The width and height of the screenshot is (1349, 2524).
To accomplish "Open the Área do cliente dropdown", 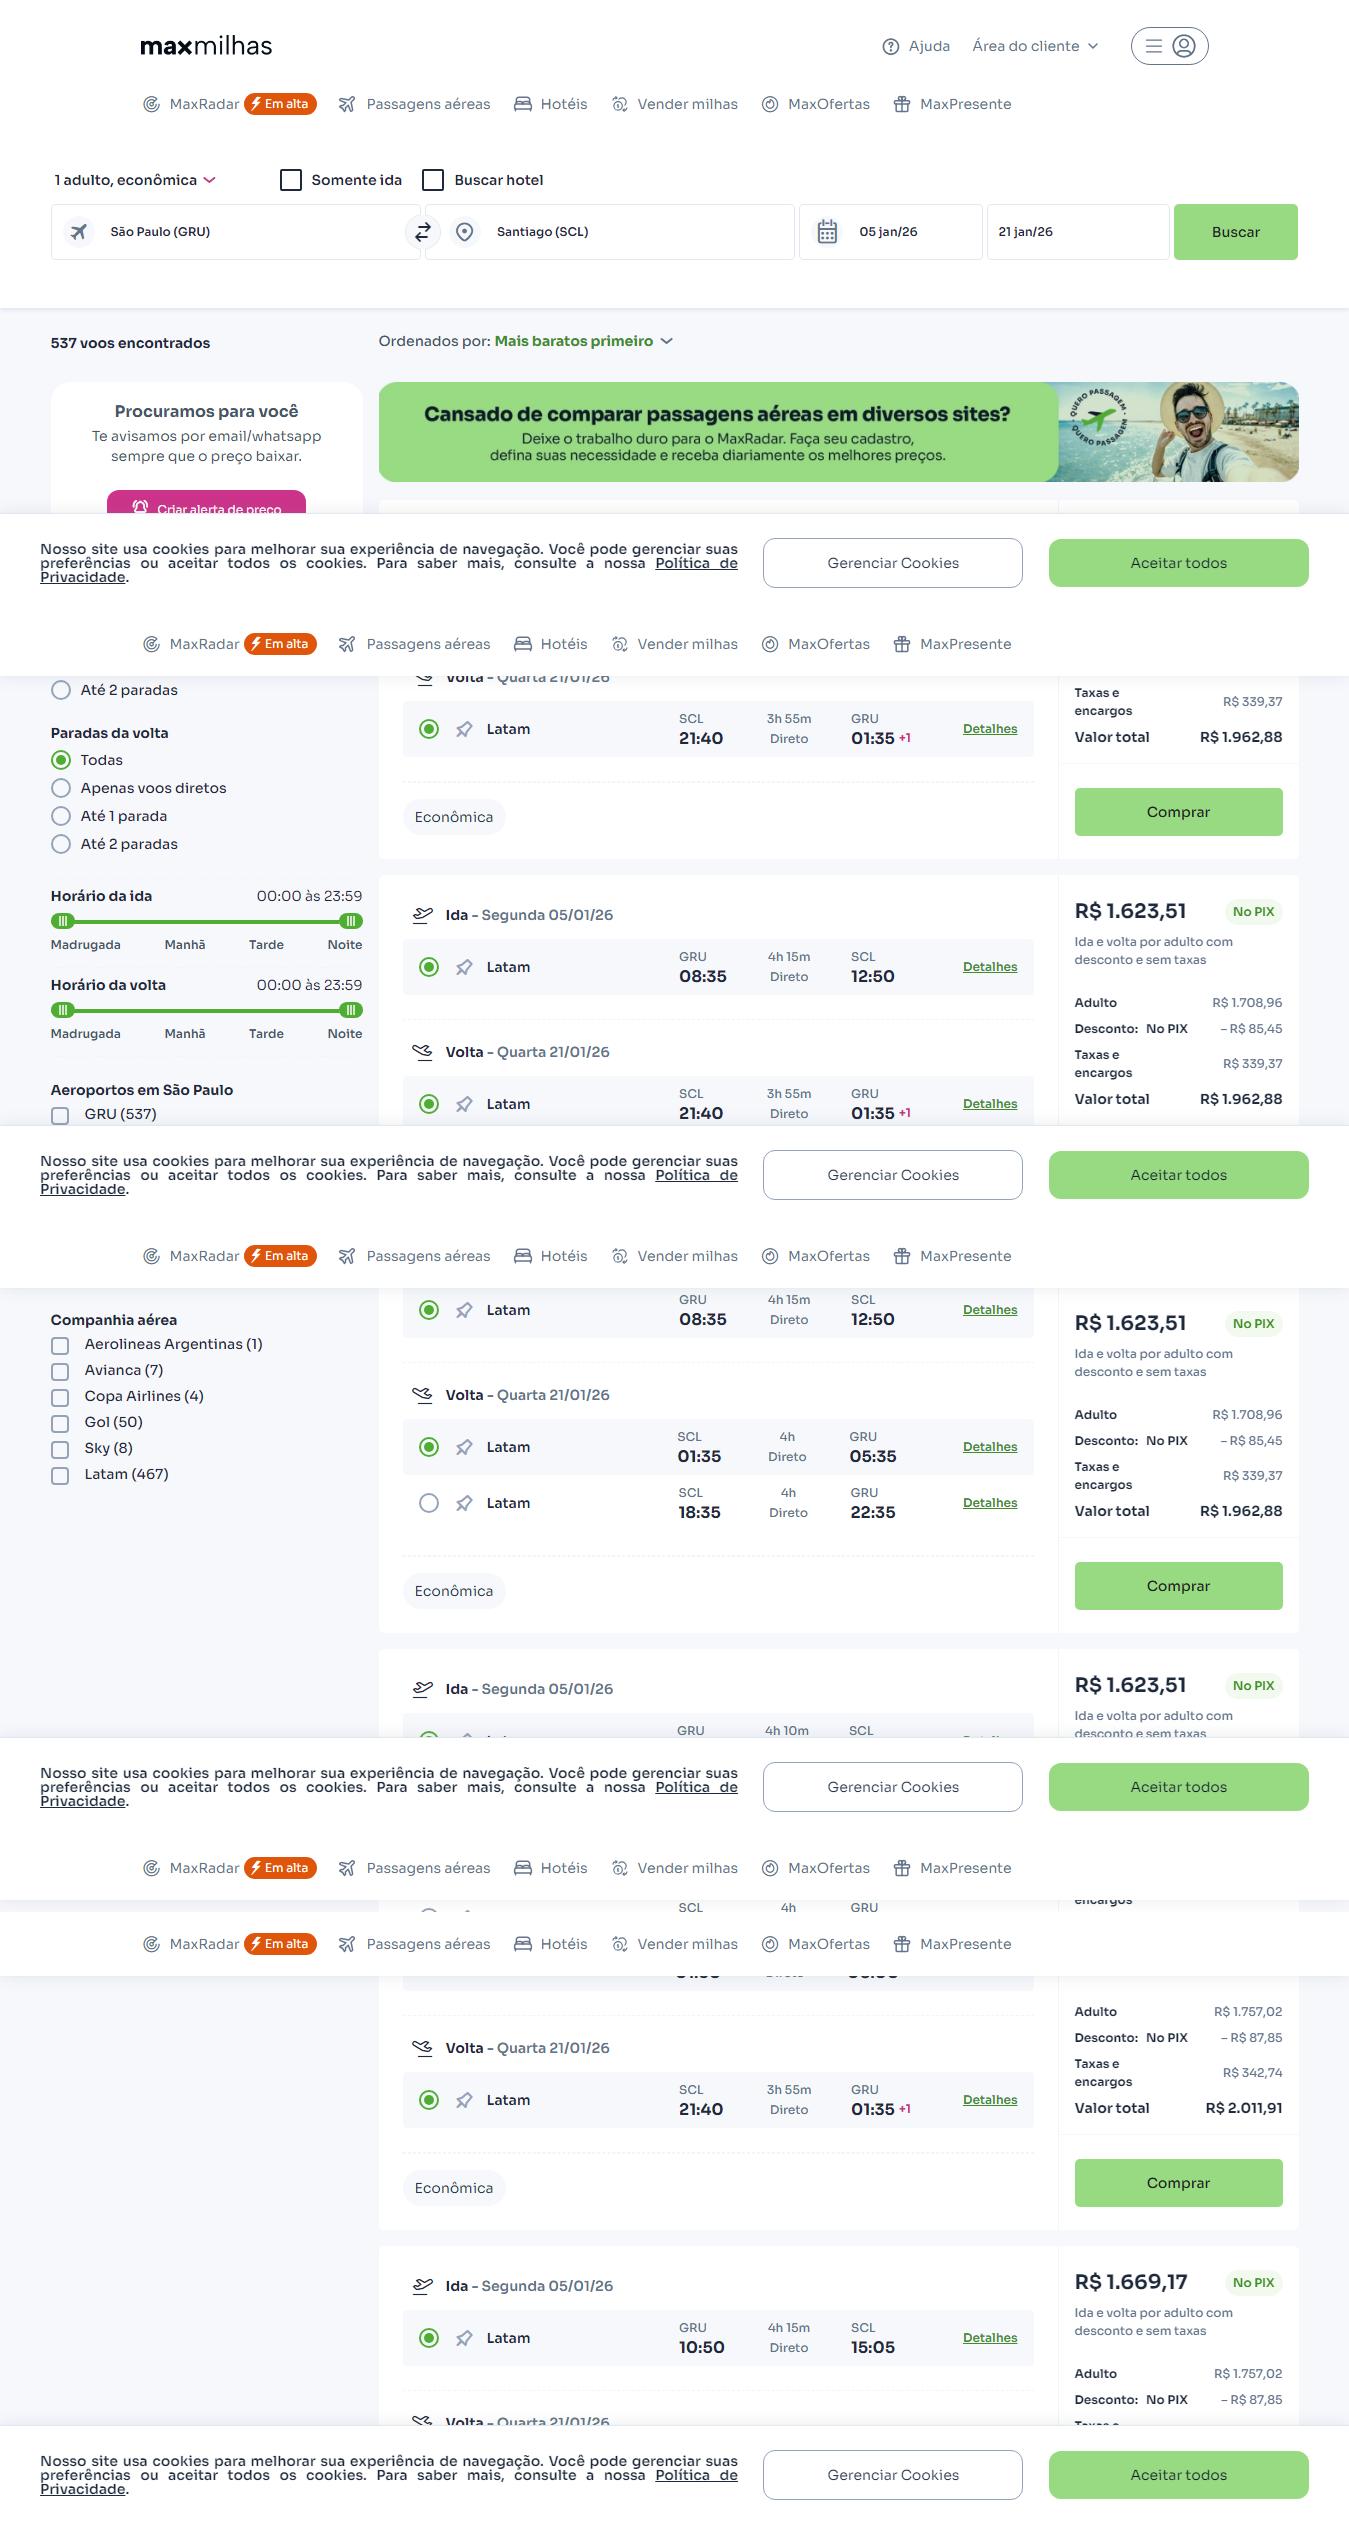I will pos(1035,46).
